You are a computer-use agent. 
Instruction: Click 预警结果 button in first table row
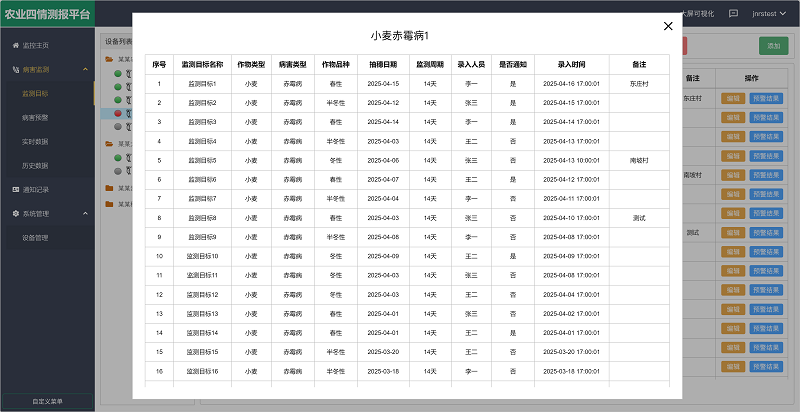[x=768, y=99]
